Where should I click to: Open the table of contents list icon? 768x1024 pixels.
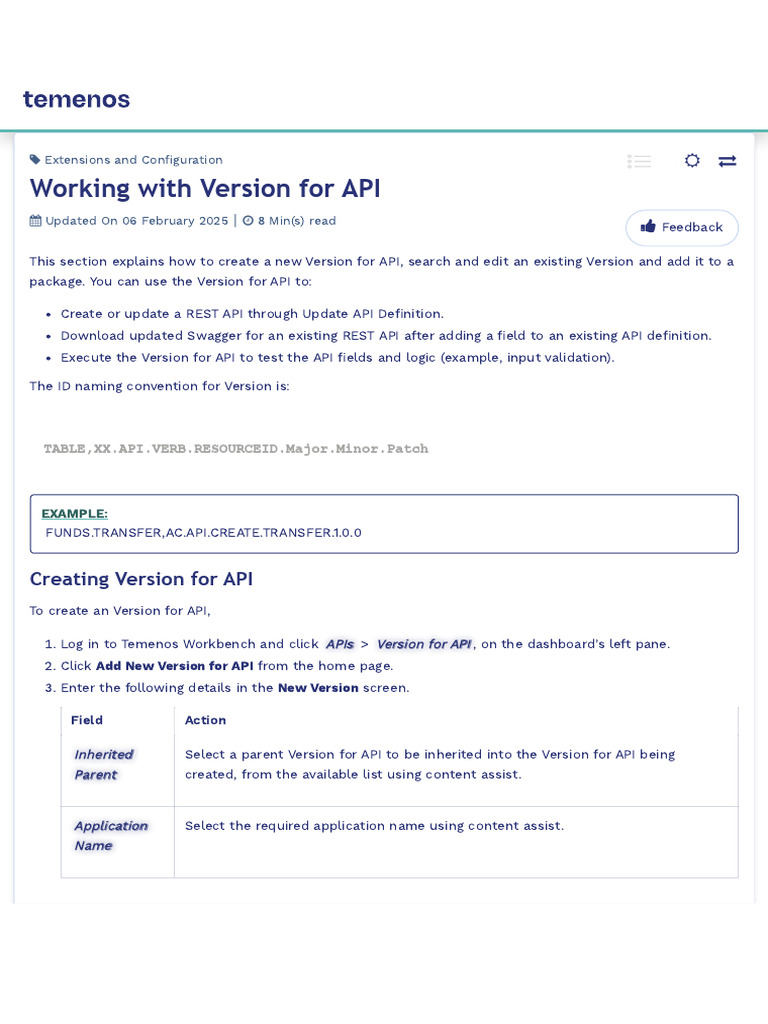(639, 161)
